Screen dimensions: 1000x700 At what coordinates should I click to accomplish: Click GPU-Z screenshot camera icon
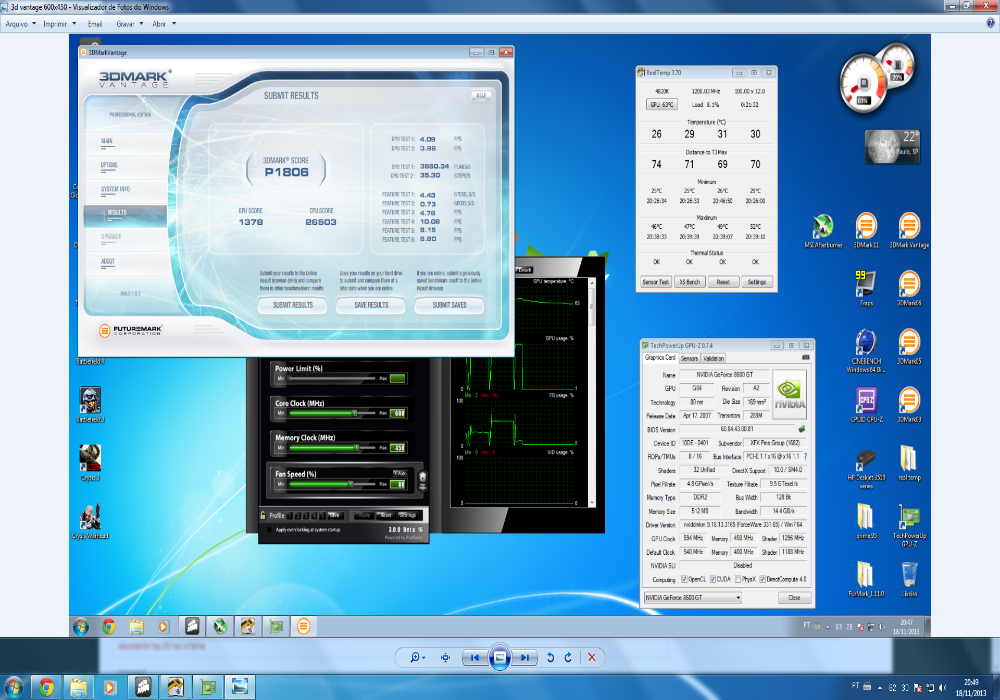click(805, 358)
